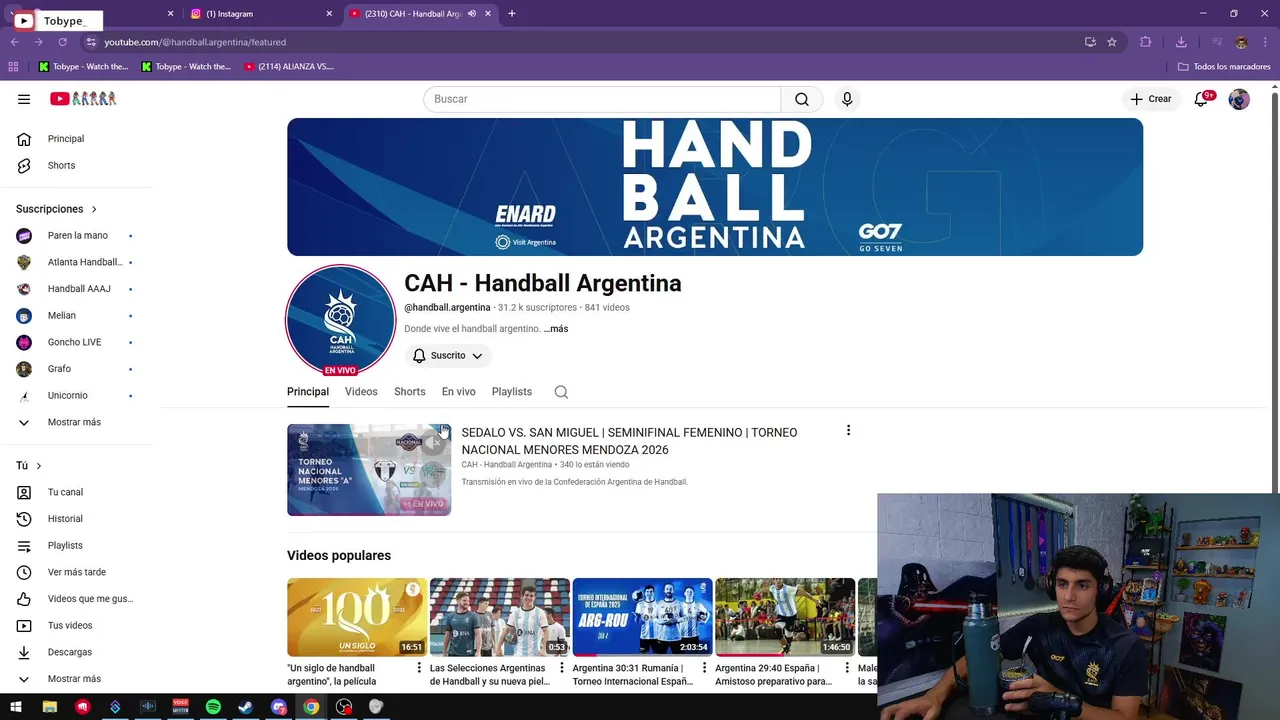Search within channel magnifier icon
The width and height of the screenshot is (1280, 720).
[561, 392]
